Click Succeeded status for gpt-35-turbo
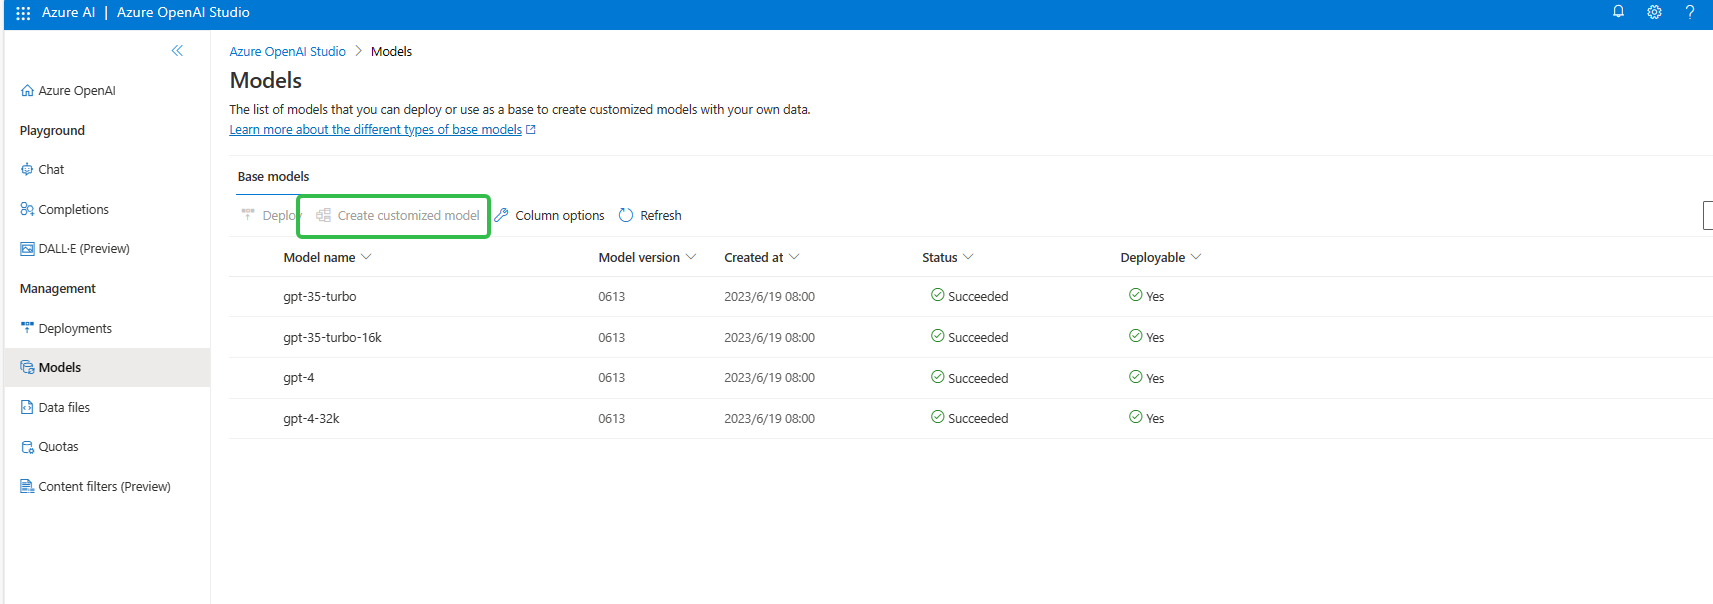The width and height of the screenshot is (1713, 604). [x=969, y=297]
